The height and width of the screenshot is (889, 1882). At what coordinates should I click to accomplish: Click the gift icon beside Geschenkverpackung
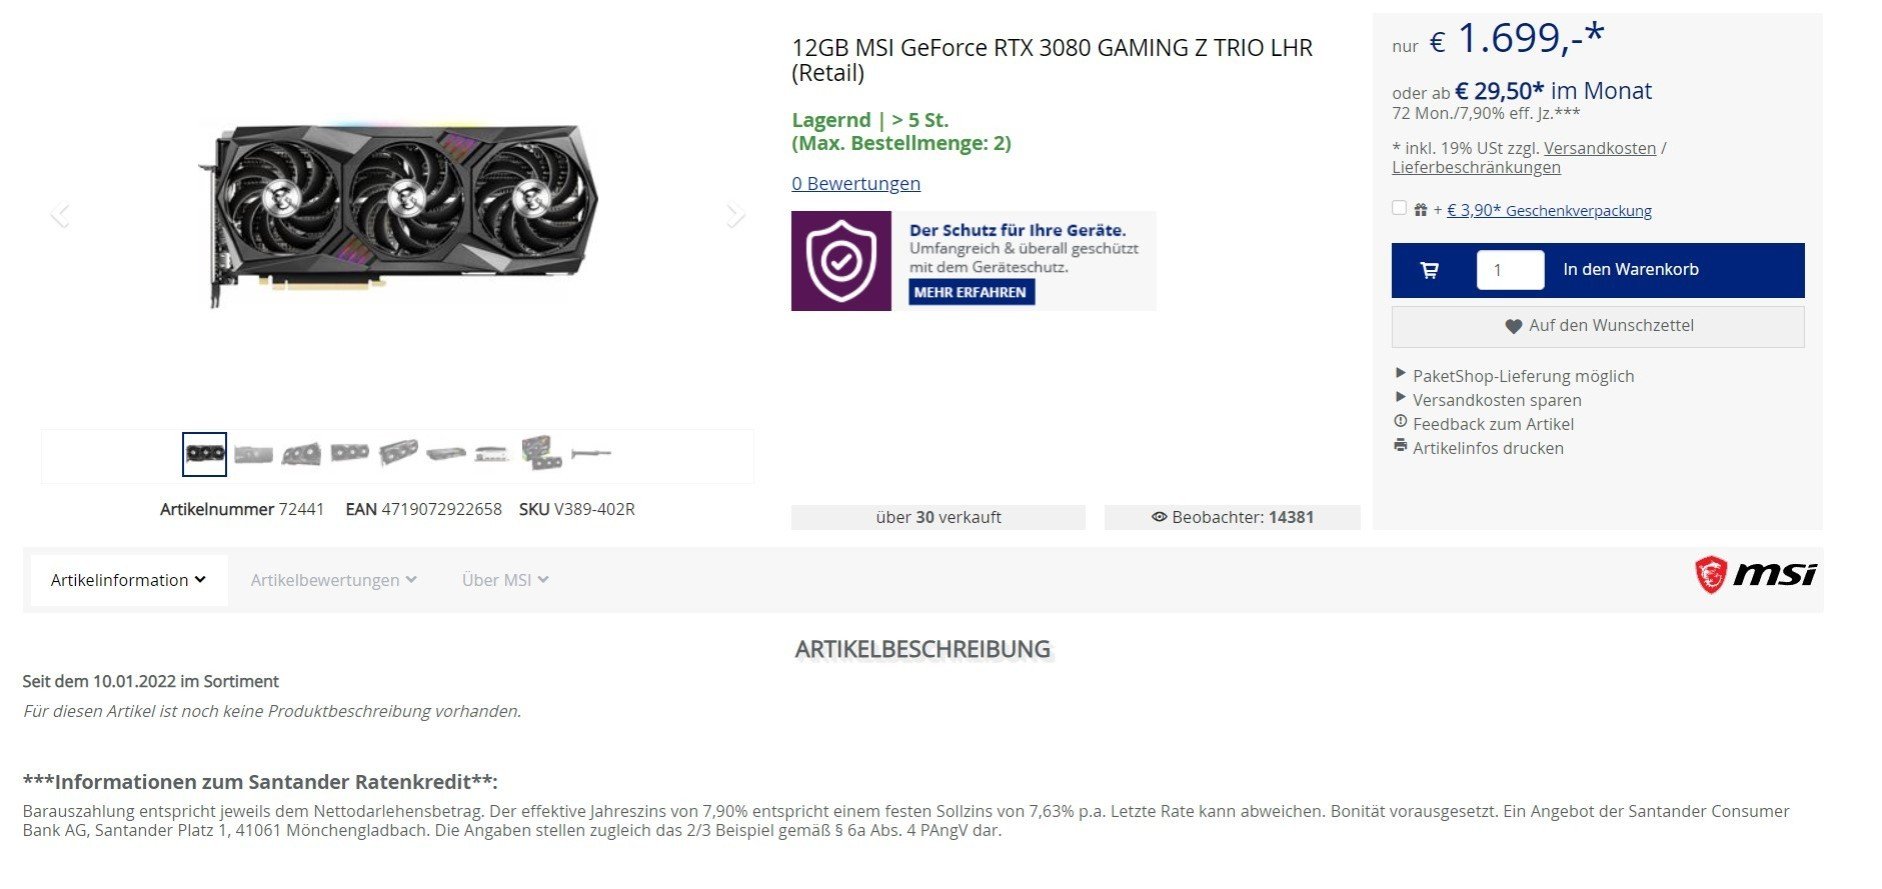click(1420, 210)
